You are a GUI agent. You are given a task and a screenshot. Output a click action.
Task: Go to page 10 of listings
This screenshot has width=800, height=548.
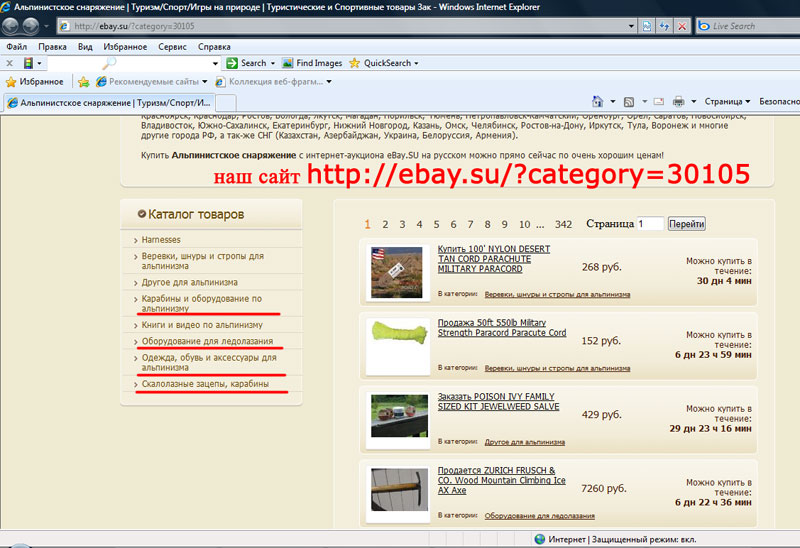(524, 225)
